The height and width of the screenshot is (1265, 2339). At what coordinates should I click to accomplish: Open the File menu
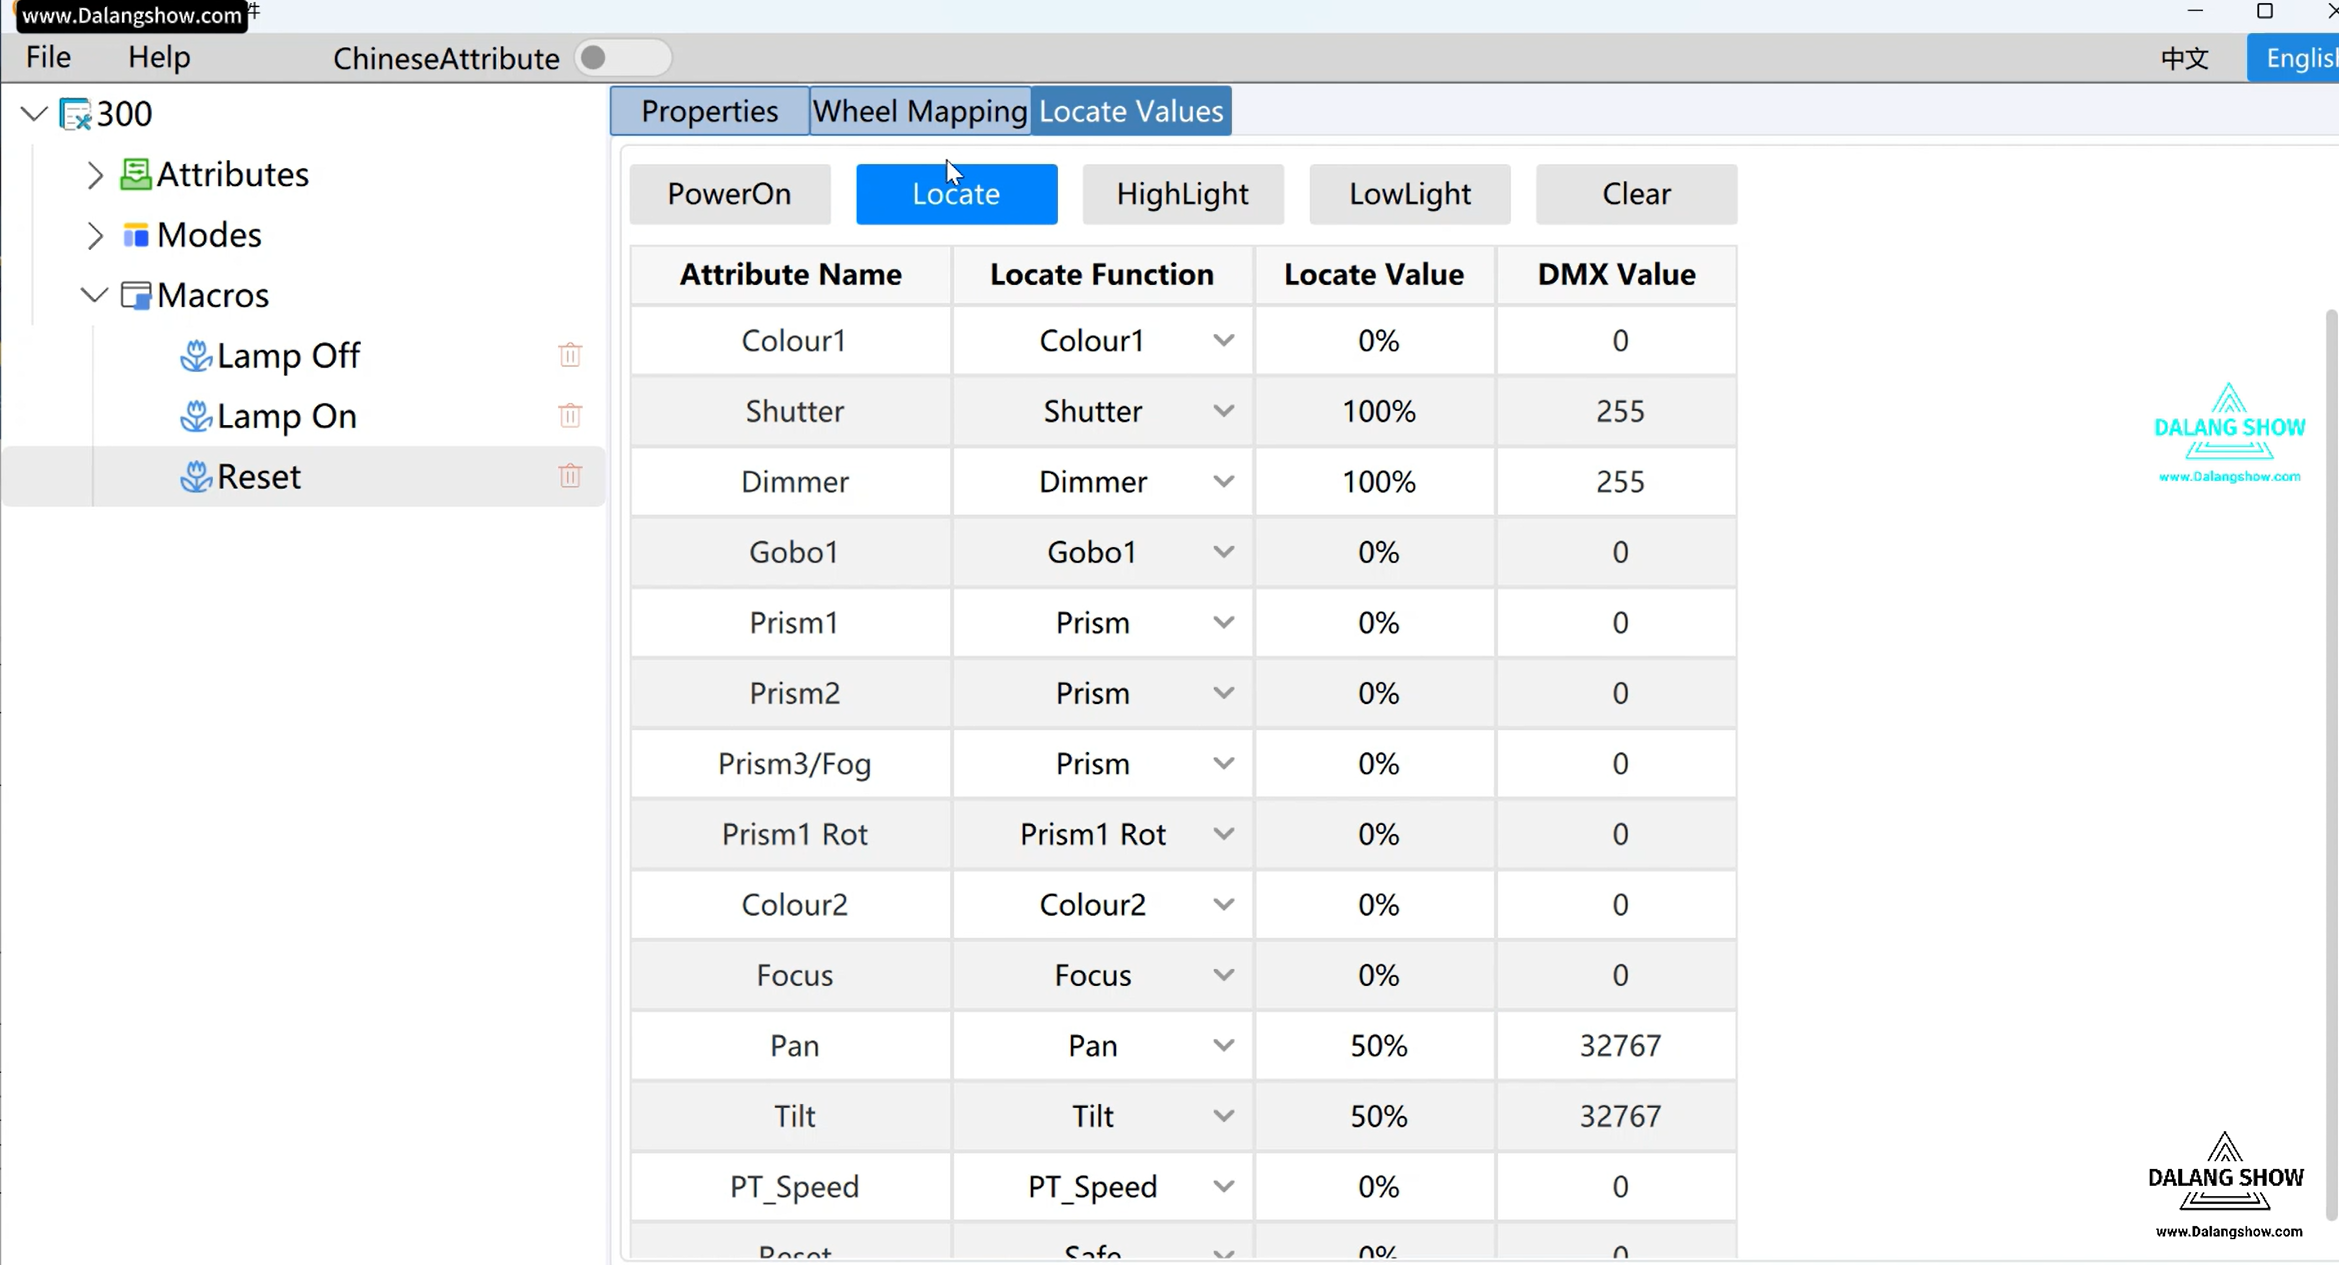(48, 57)
